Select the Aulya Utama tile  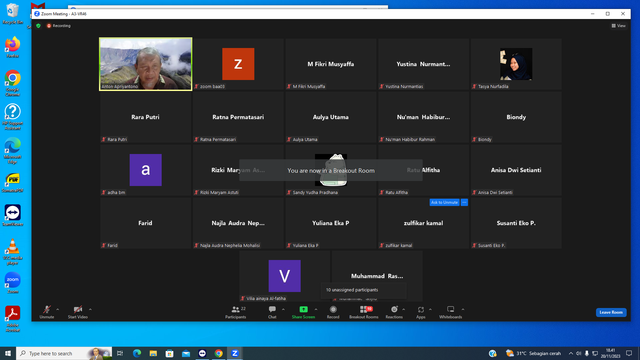point(331,117)
